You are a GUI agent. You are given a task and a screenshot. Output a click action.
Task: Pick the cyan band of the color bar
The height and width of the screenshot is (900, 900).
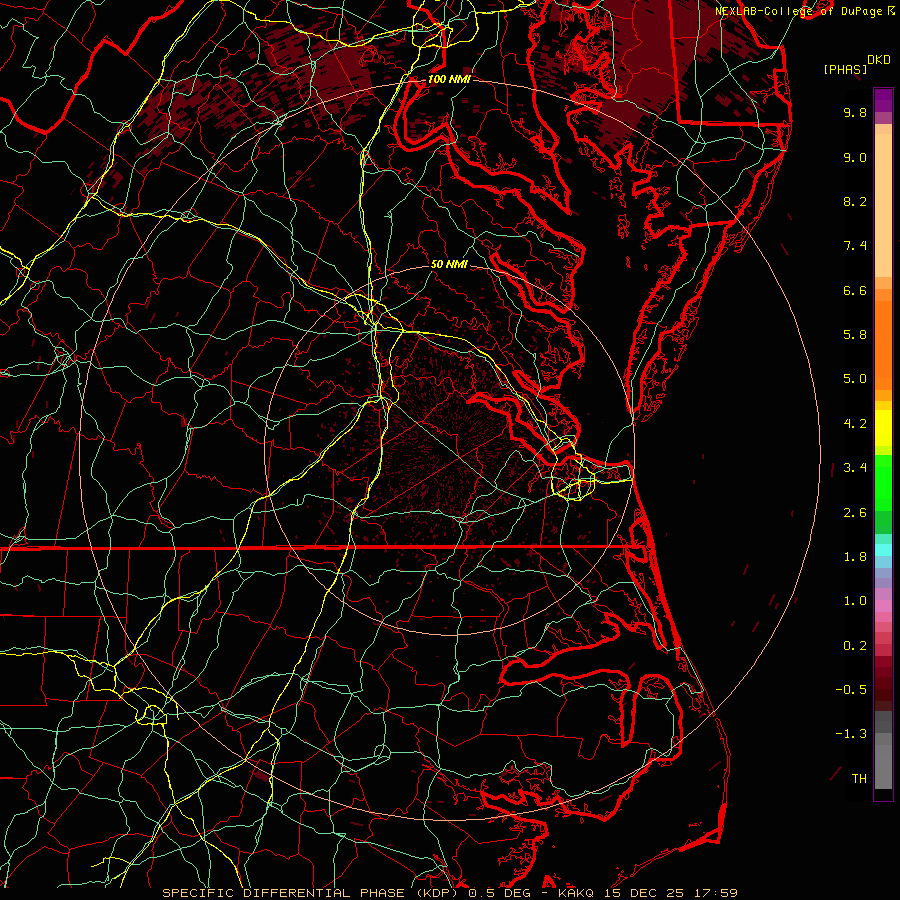[883, 550]
